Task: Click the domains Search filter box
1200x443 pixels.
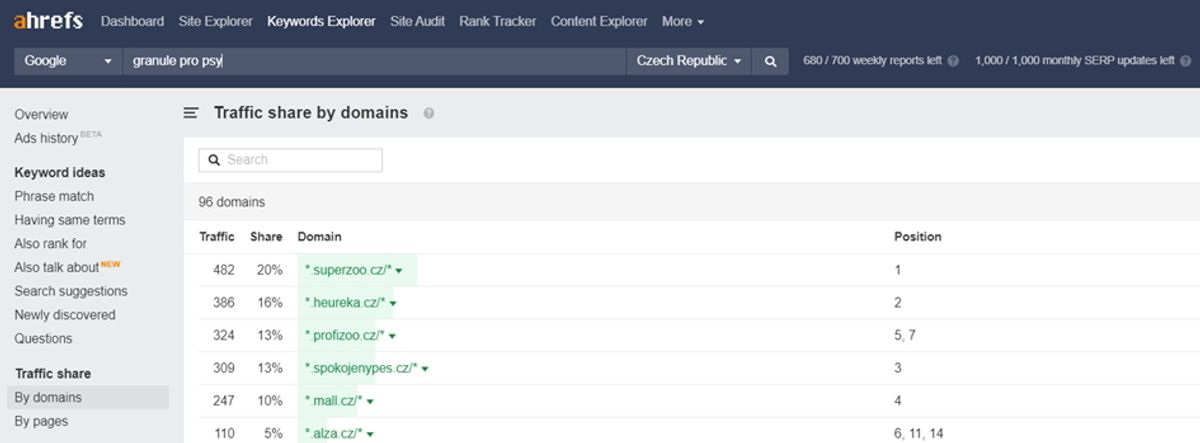Action: coord(290,160)
